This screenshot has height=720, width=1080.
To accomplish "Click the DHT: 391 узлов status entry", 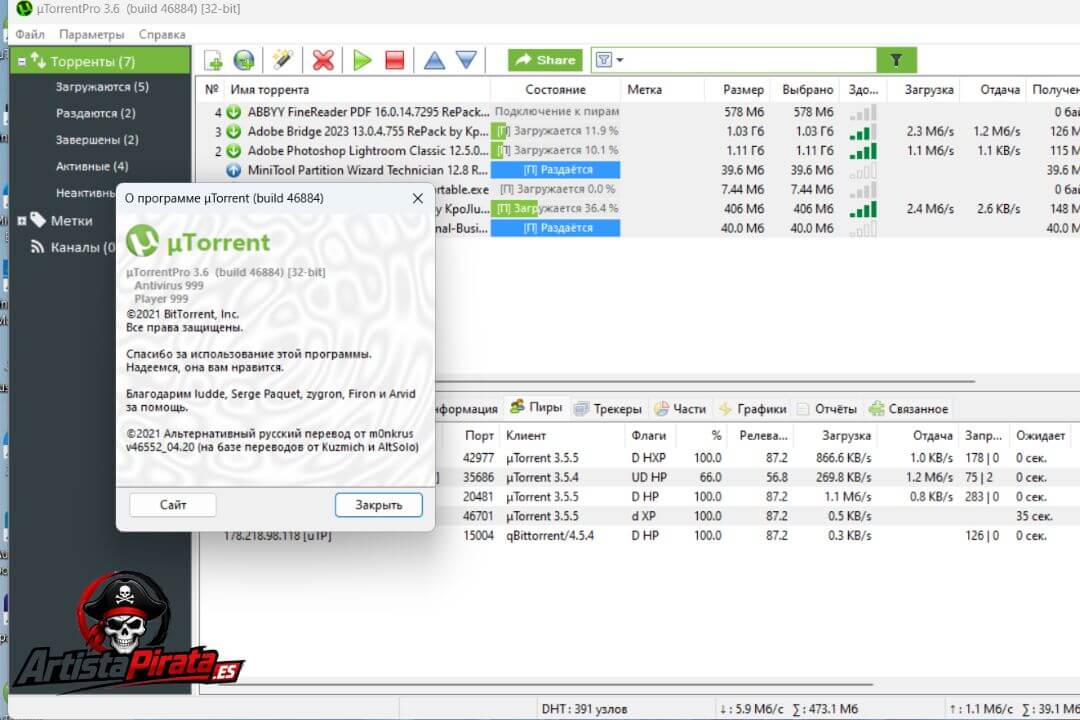I will pos(584,708).
